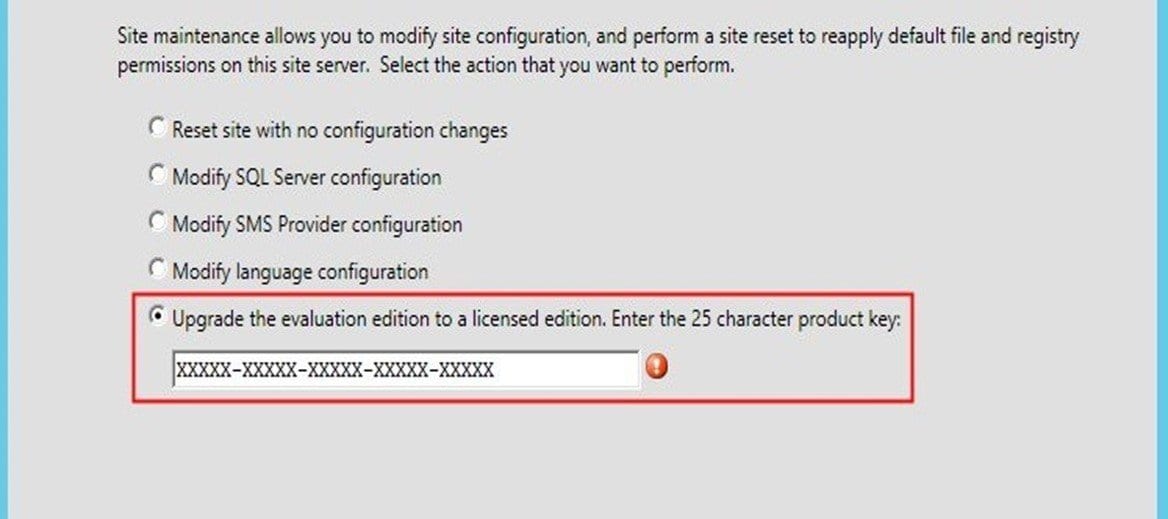Click the "Modify language configuration" label text
1168x519 pixels.
(x=300, y=272)
